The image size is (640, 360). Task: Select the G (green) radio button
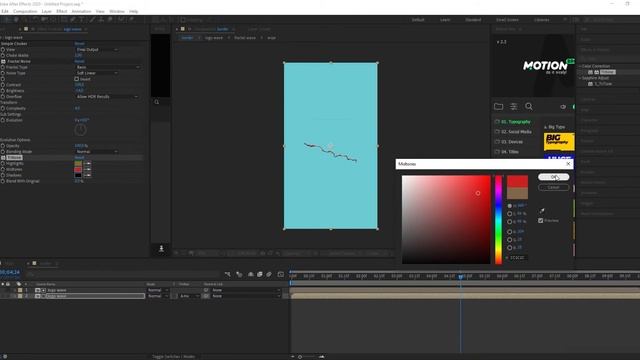click(x=509, y=240)
